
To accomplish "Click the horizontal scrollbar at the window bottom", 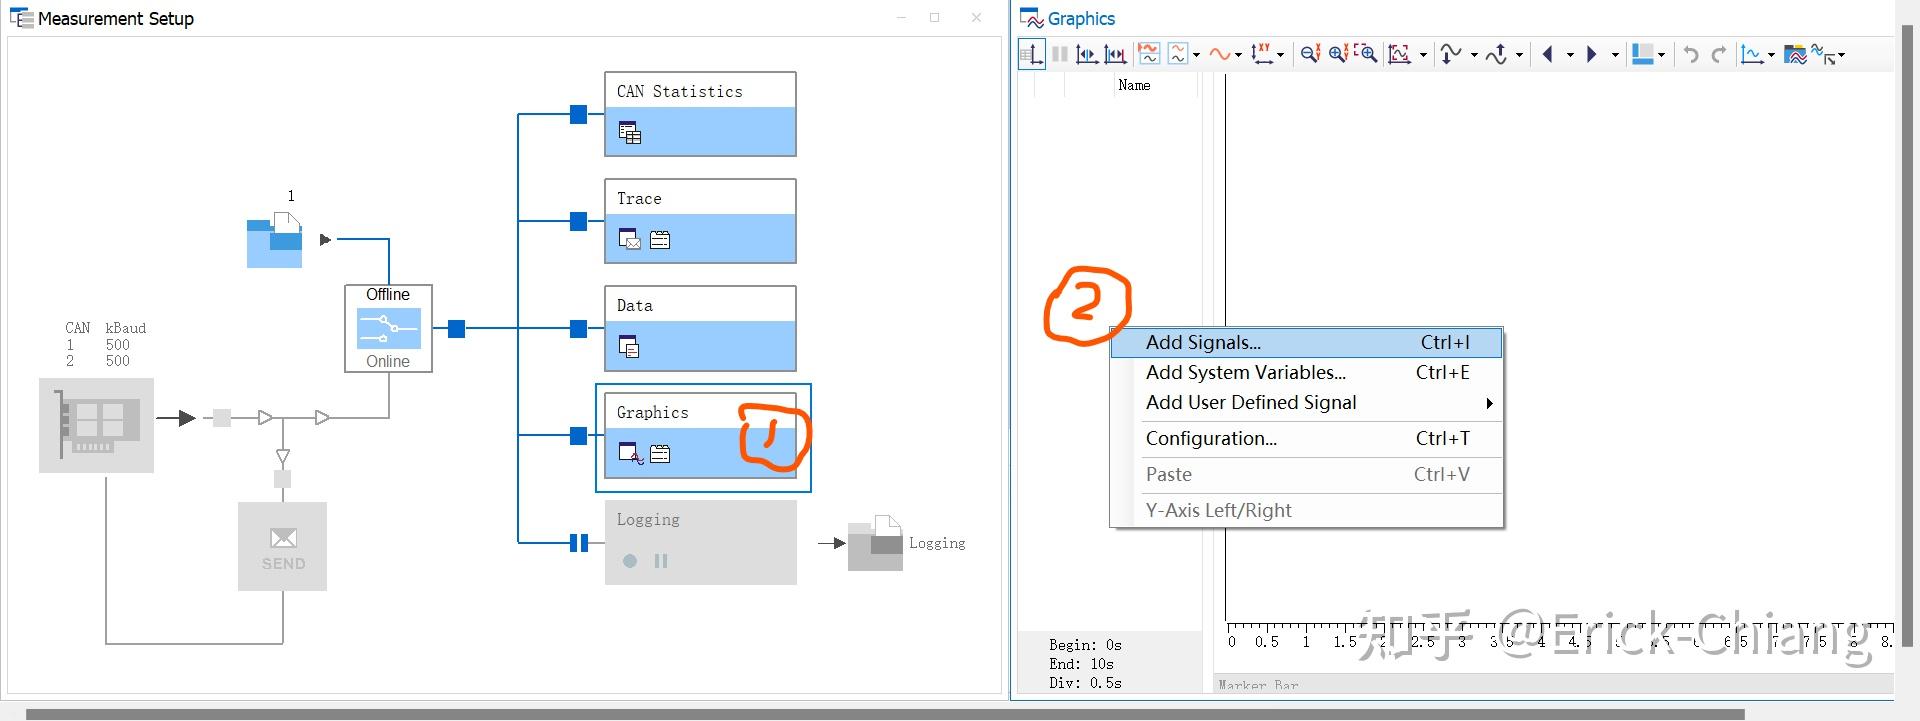I will pyautogui.click(x=885, y=715).
